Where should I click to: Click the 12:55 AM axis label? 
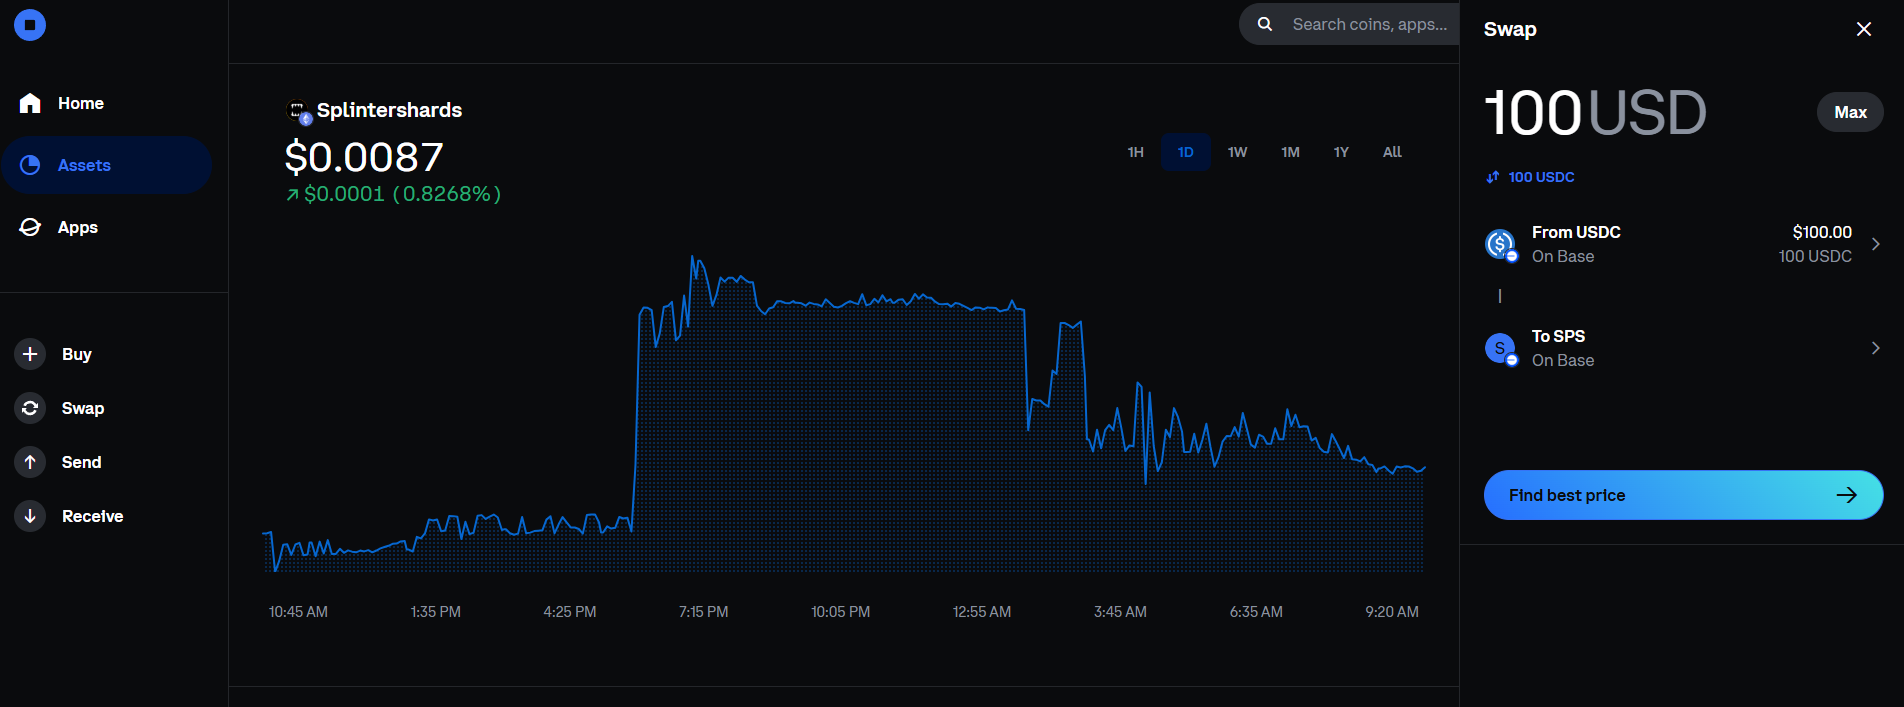tap(982, 612)
